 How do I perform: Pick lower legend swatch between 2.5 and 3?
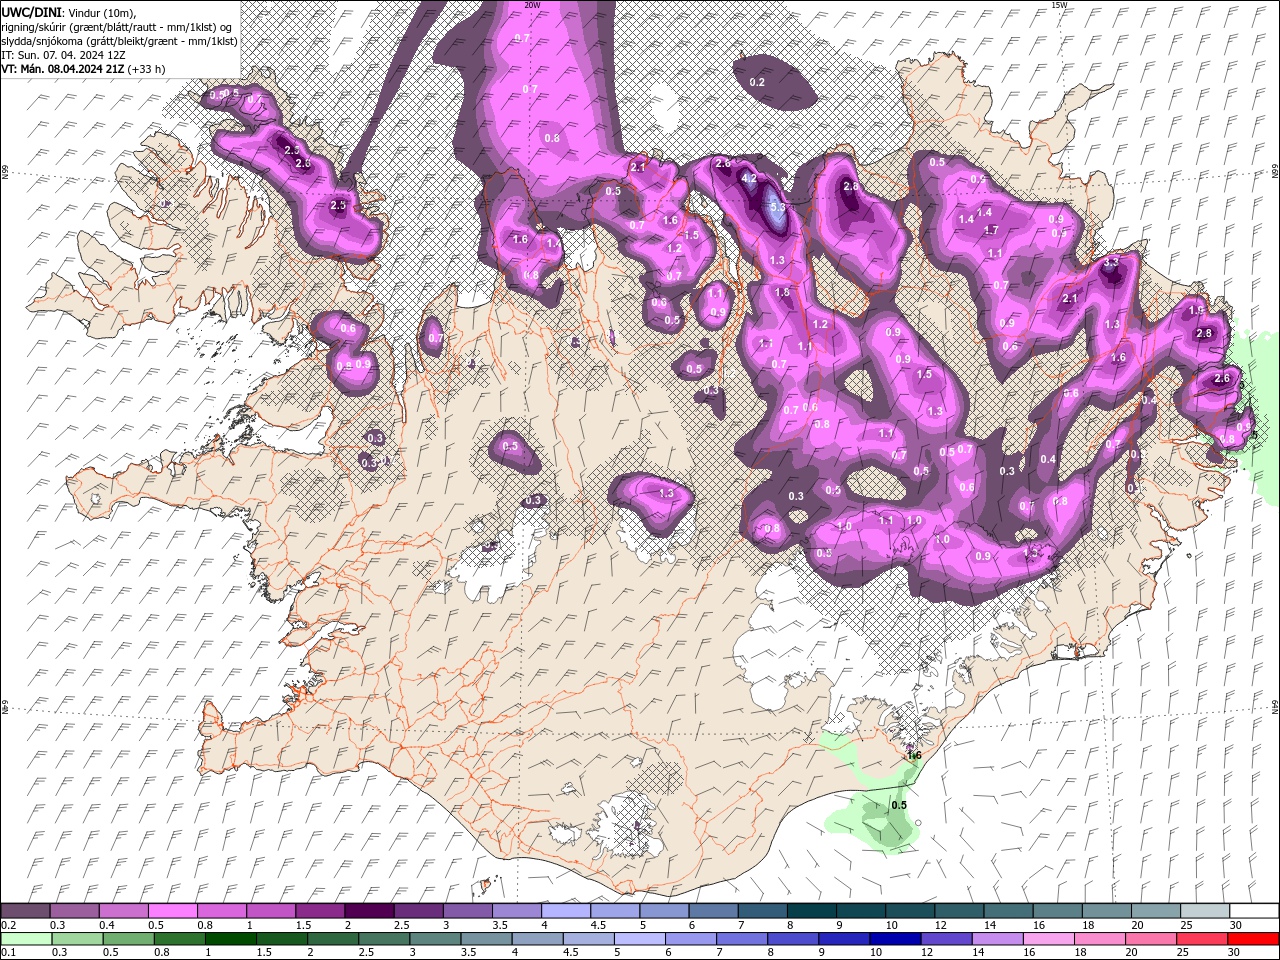click(383, 939)
